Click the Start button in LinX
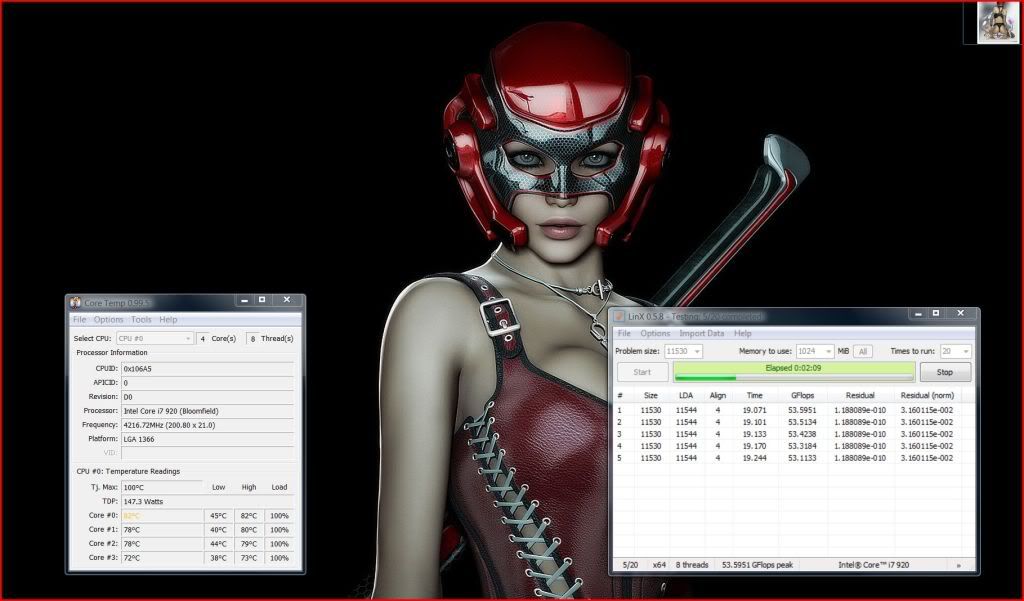The height and width of the screenshot is (601, 1024). pos(641,372)
